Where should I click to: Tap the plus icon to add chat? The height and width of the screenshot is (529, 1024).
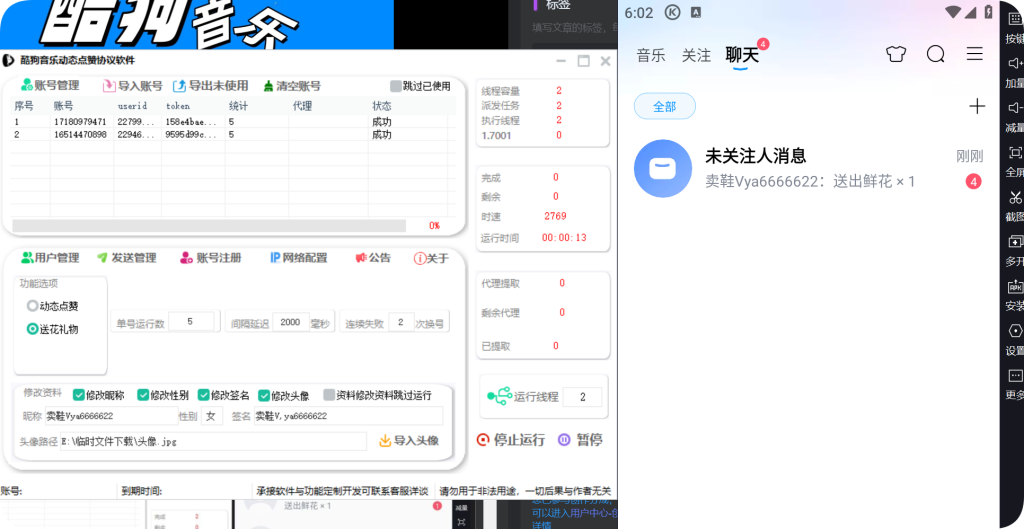(977, 106)
